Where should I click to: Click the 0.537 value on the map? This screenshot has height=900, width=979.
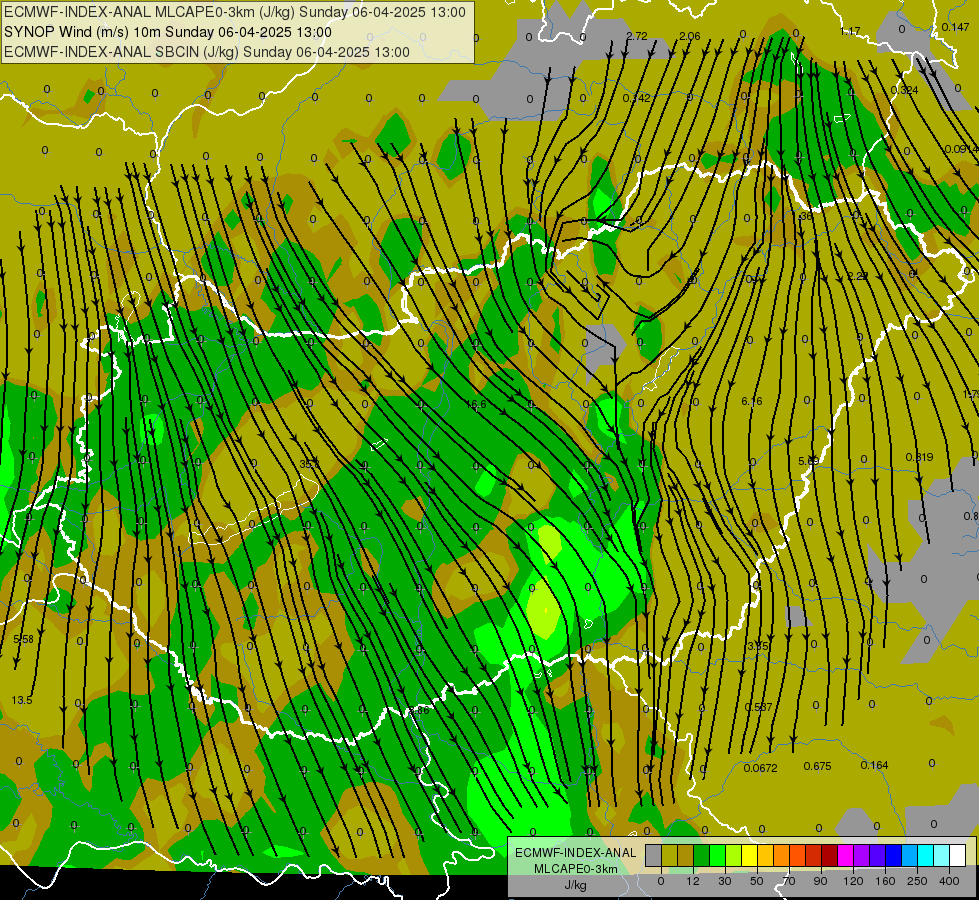[x=759, y=707]
